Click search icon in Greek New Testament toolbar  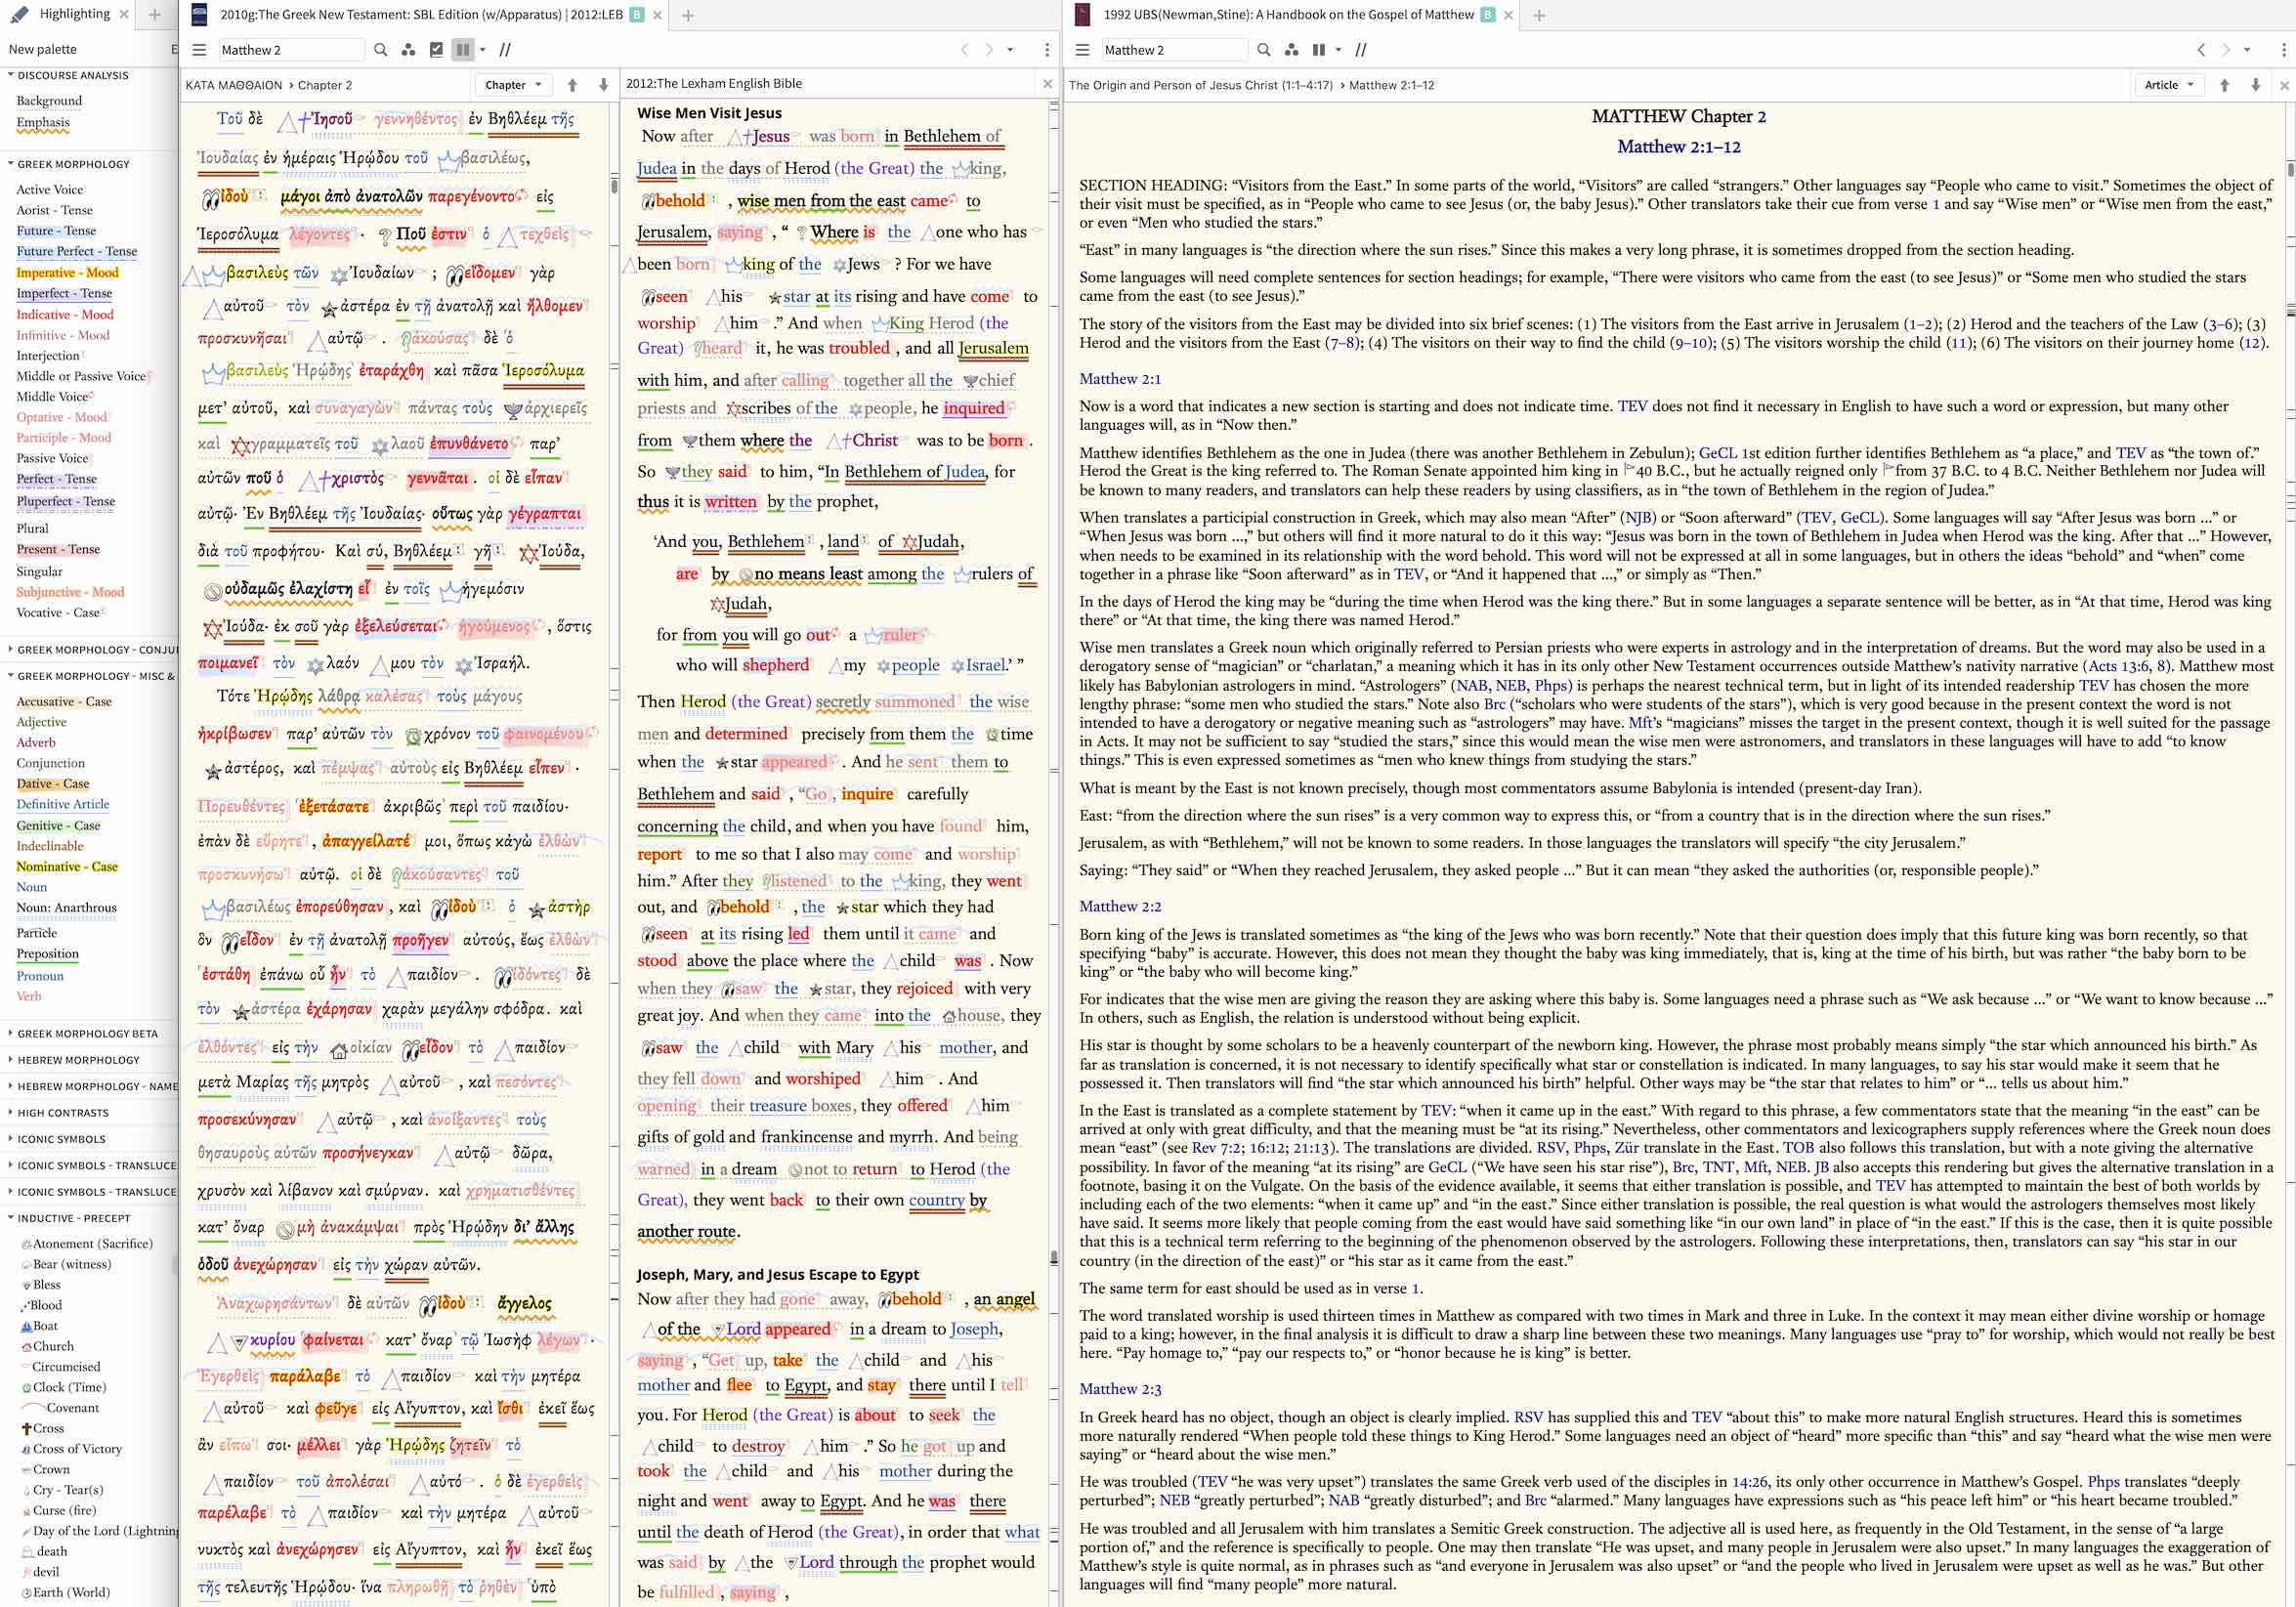(x=380, y=49)
